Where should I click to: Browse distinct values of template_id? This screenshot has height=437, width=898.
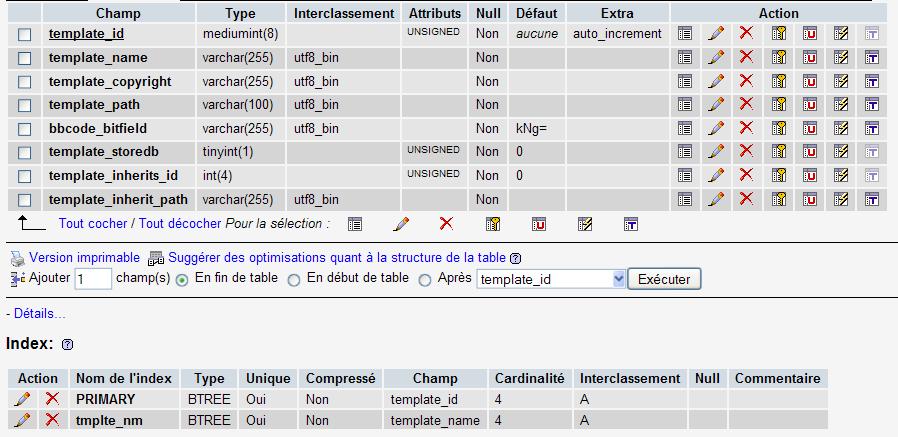684,34
